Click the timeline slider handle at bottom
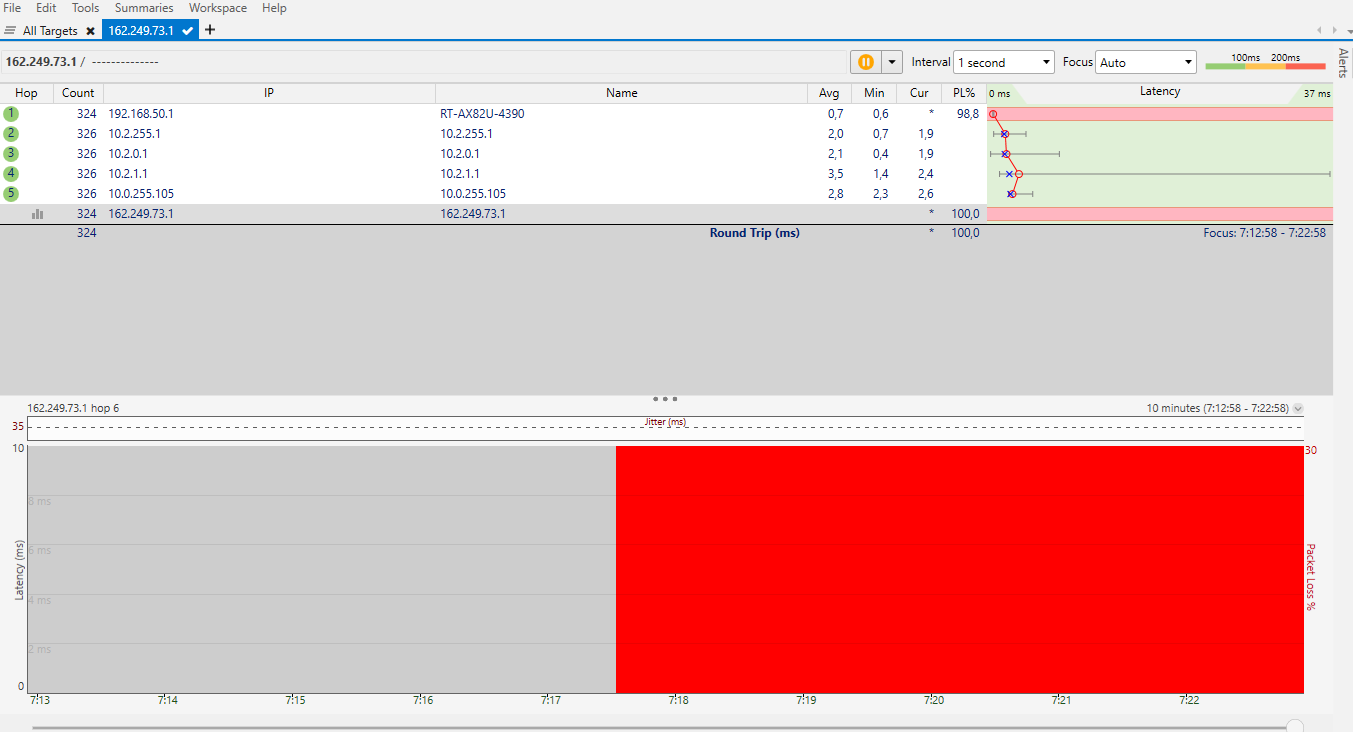 (x=1295, y=726)
